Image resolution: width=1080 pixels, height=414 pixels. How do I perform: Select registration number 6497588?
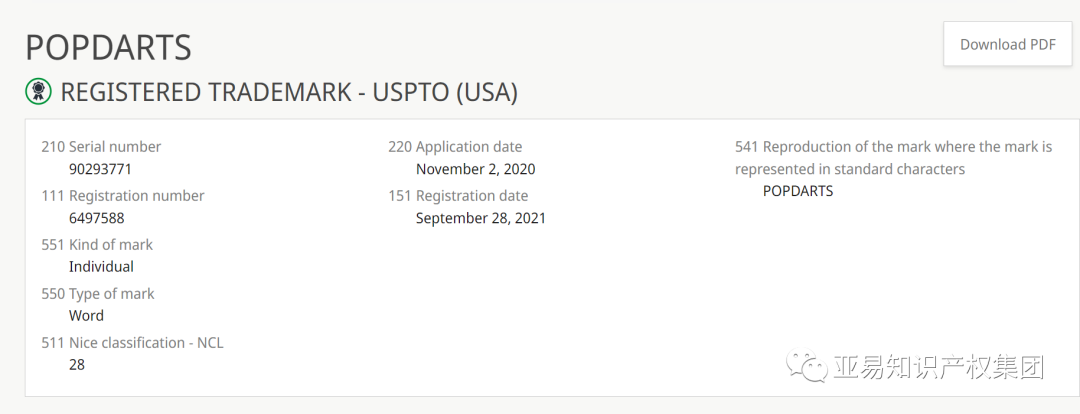tap(97, 218)
